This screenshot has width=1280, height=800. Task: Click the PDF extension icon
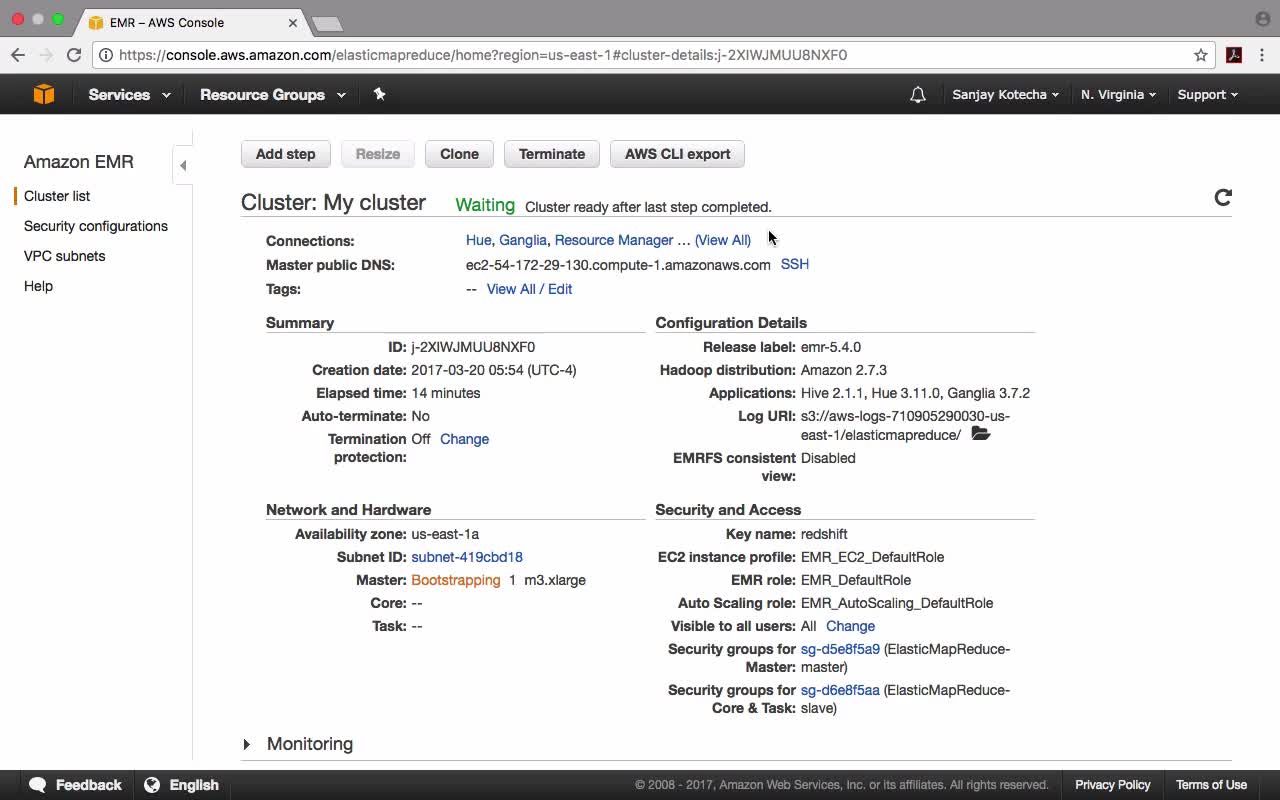(1234, 55)
